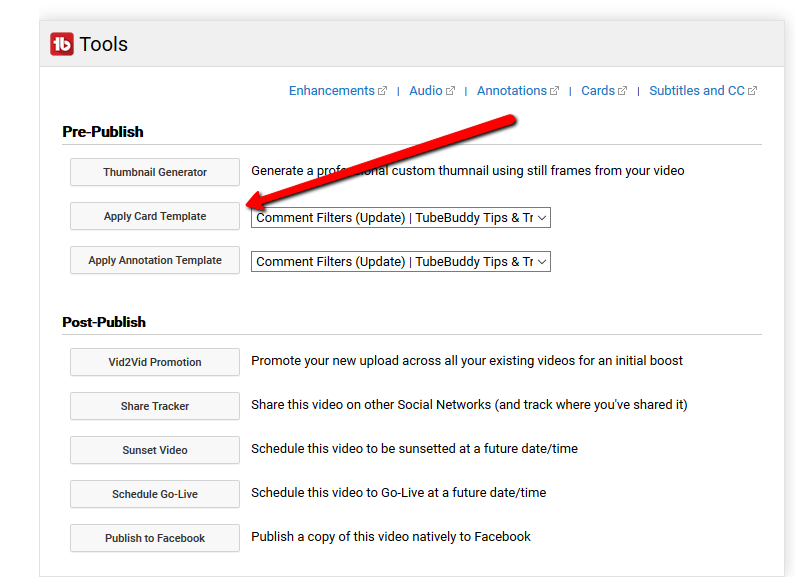This screenshot has width=798, height=585.
Task: Click the external-link icon beside Subtitles and CC
Action: click(752, 91)
